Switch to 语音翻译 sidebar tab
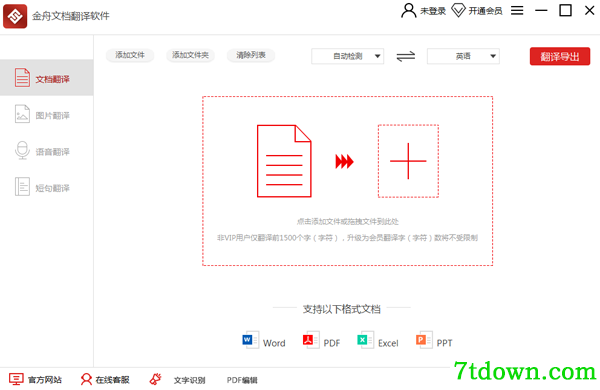The image size is (600, 390). tap(47, 150)
